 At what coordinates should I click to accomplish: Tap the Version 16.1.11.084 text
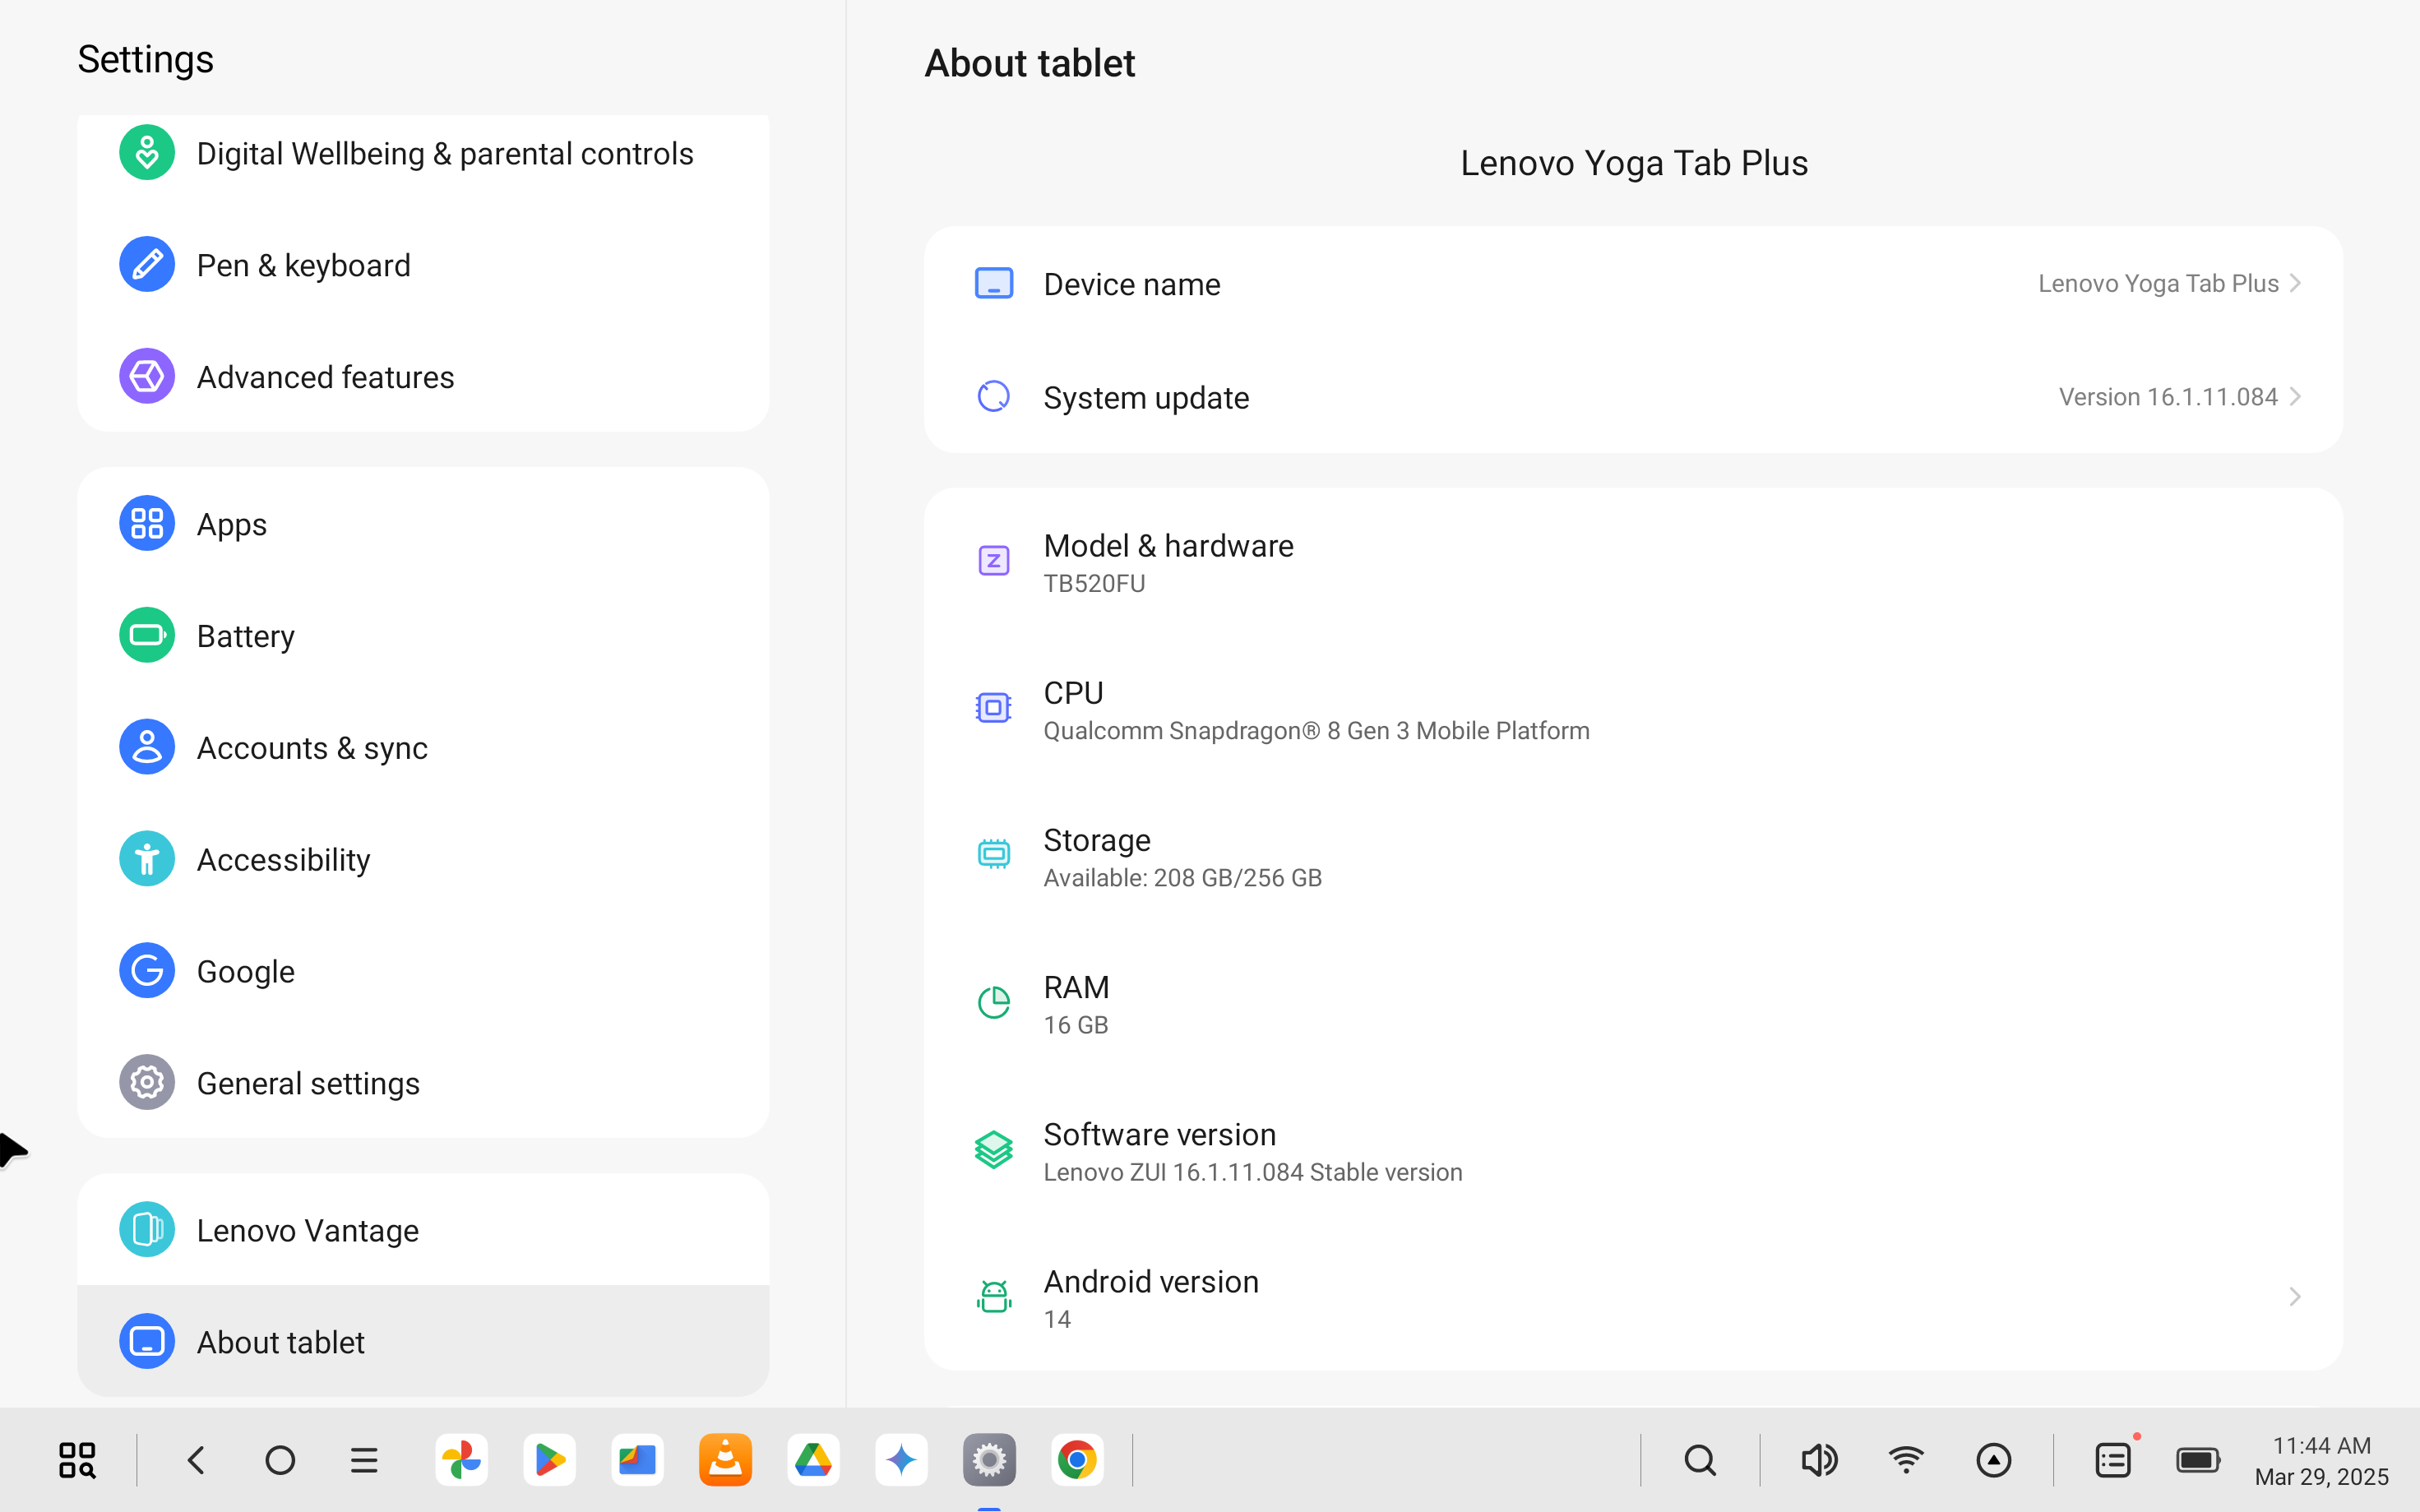2168,397
